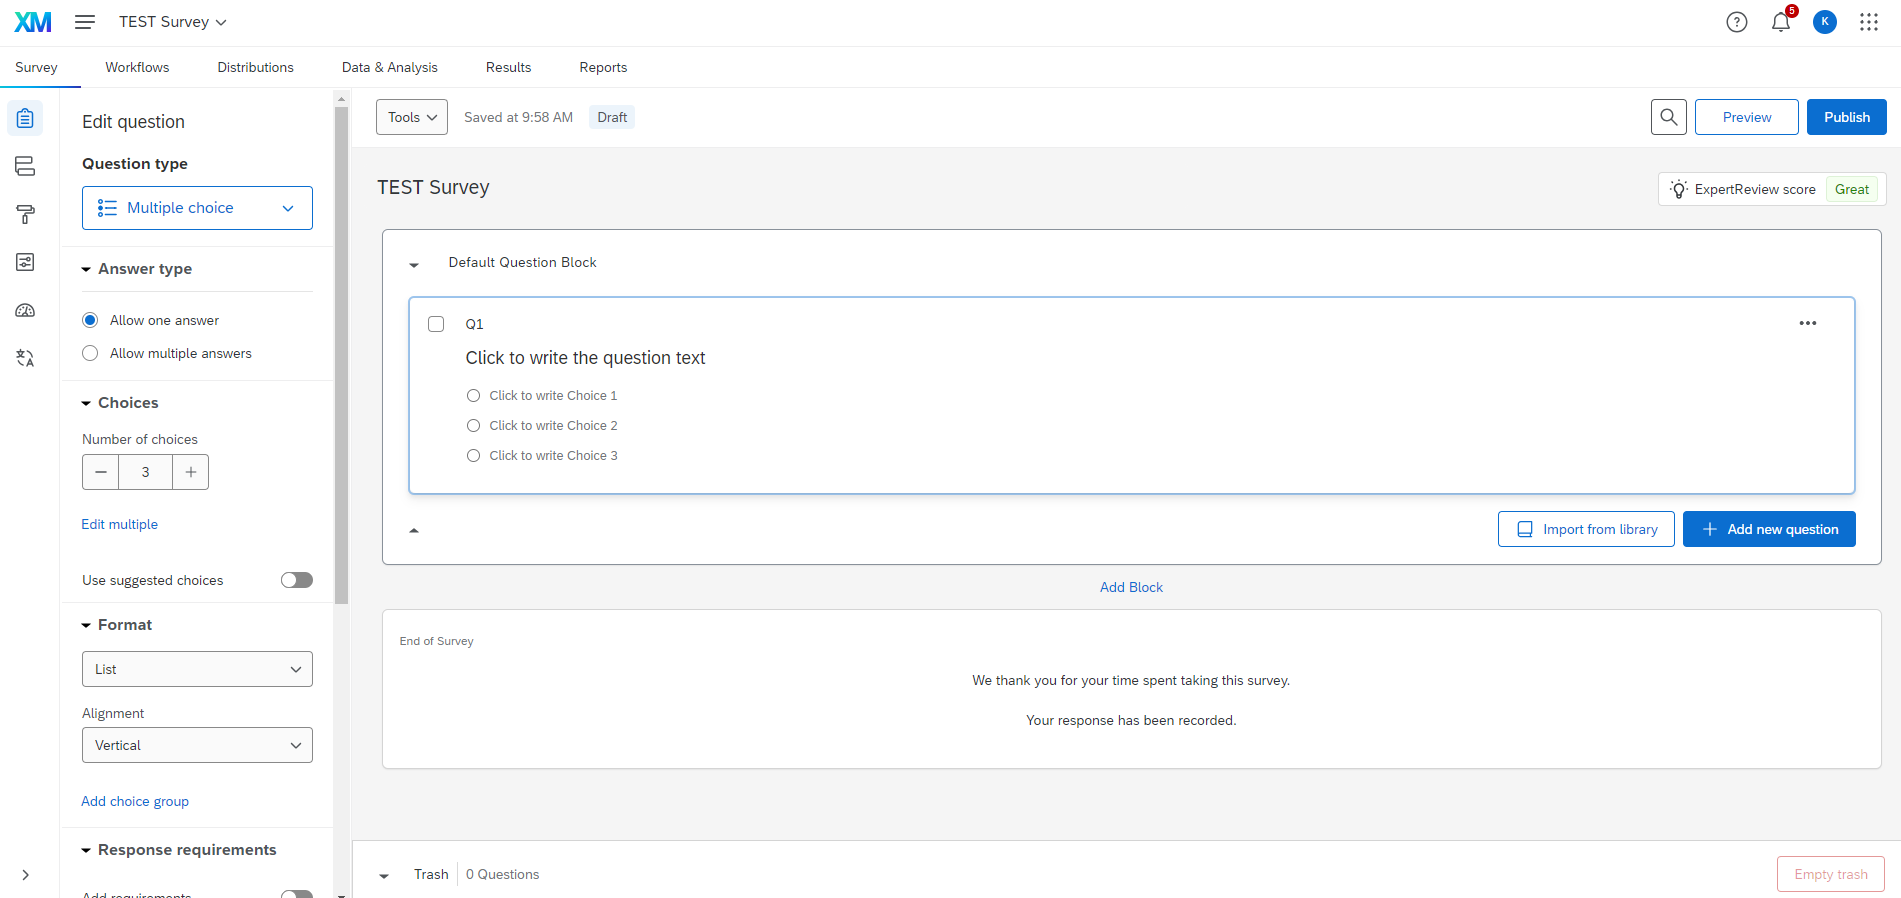
Task: Click the block bottom collapse arrow
Action: point(414,530)
